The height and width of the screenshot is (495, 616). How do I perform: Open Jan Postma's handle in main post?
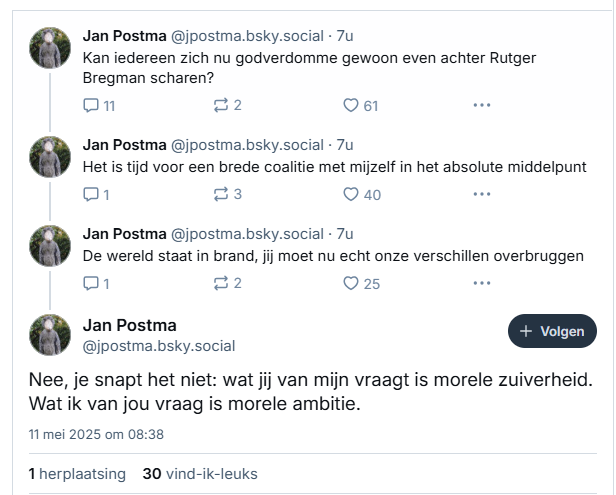click(159, 346)
